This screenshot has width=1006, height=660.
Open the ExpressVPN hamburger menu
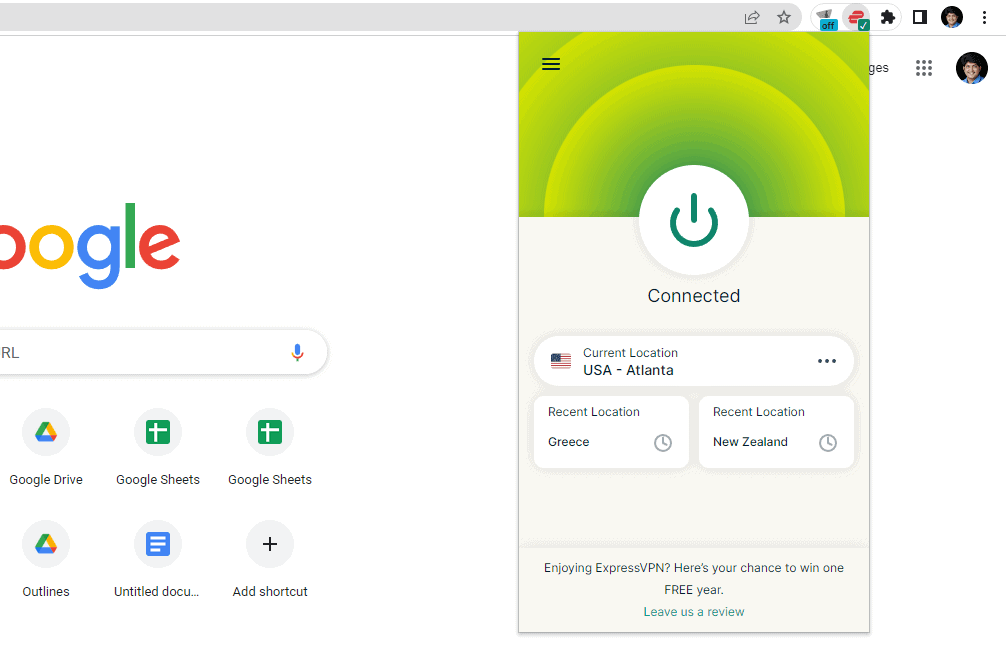(x=551, y=63)
